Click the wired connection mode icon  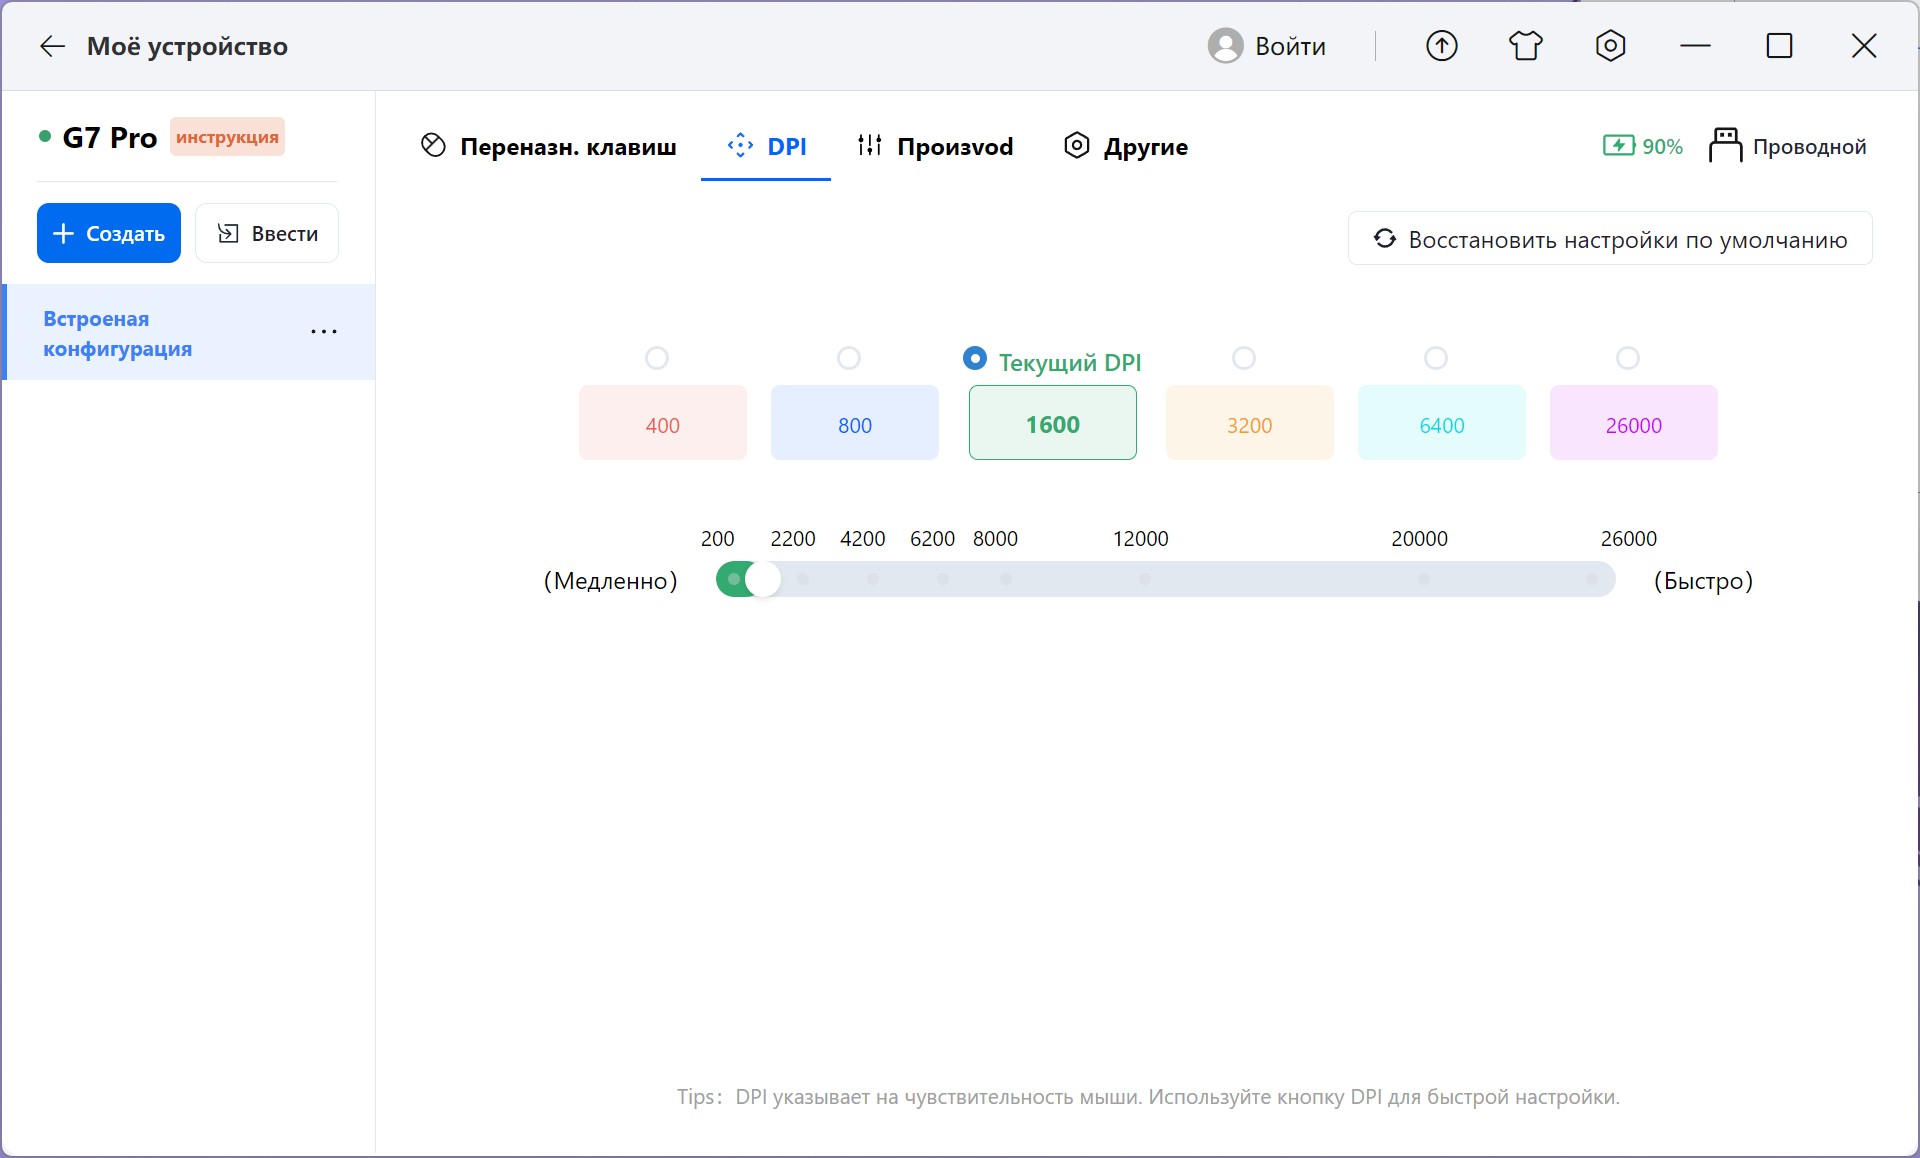pyautogui.click(x=1725, y=146)
